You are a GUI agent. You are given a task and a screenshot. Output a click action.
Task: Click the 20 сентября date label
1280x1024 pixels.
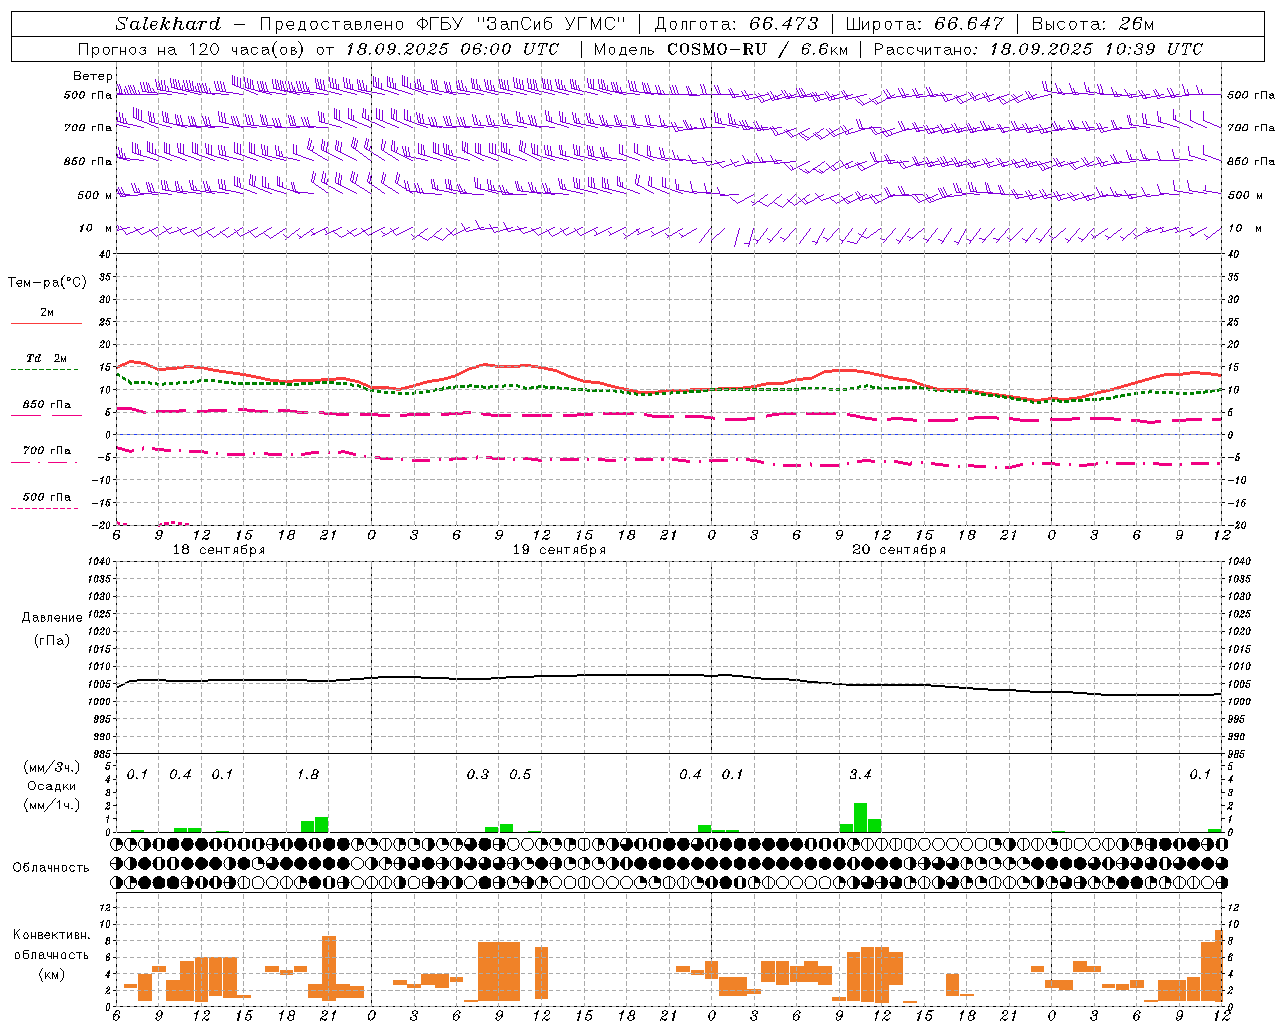click(899, 550)
